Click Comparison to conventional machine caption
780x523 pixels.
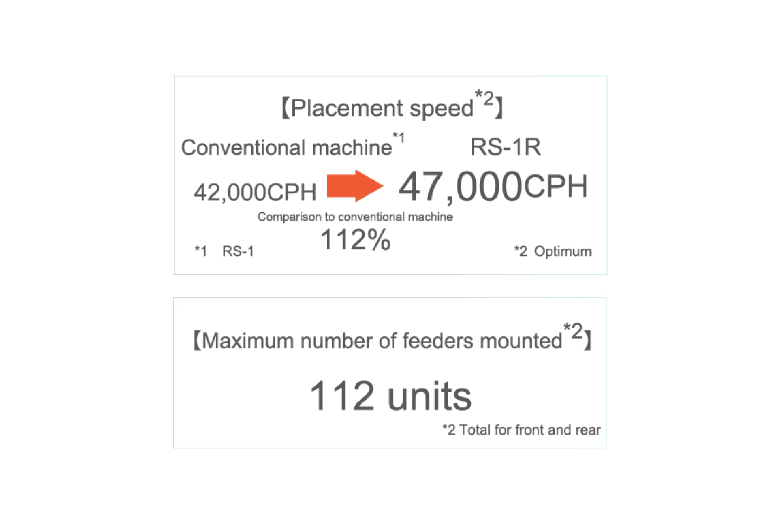click(x=355, y=217)
